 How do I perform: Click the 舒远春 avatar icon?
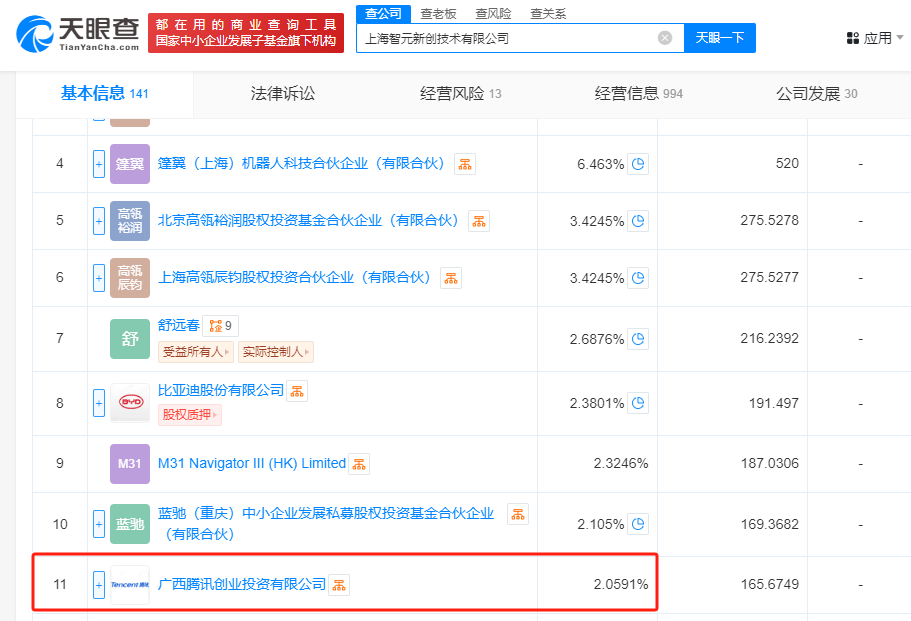tap(129, 339)
